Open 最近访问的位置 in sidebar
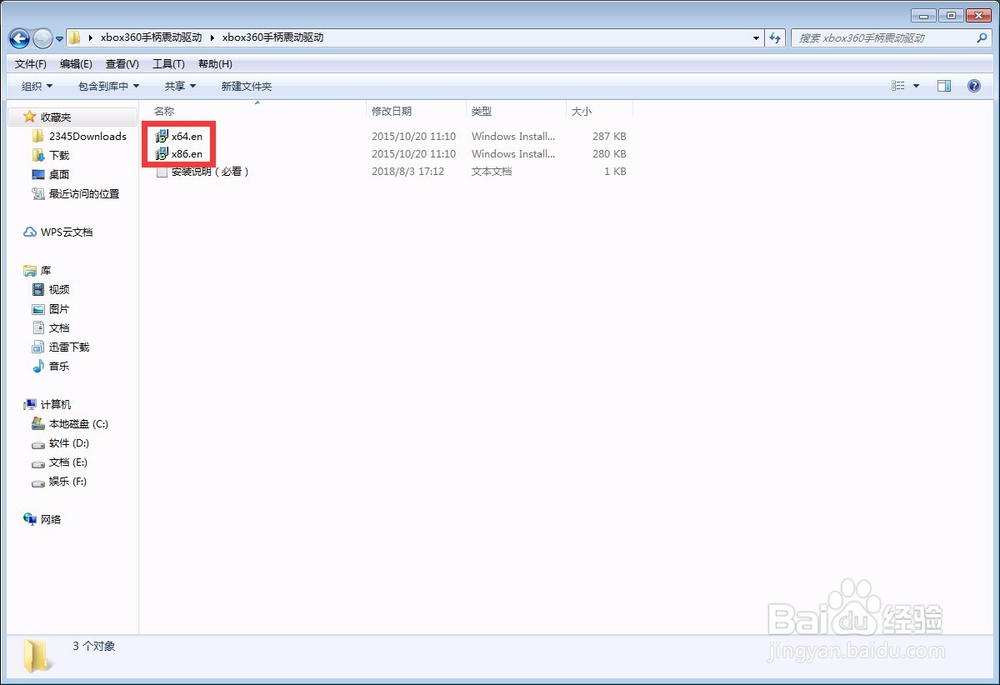Viewport: 1000px width, 685px height. point(84,194)
